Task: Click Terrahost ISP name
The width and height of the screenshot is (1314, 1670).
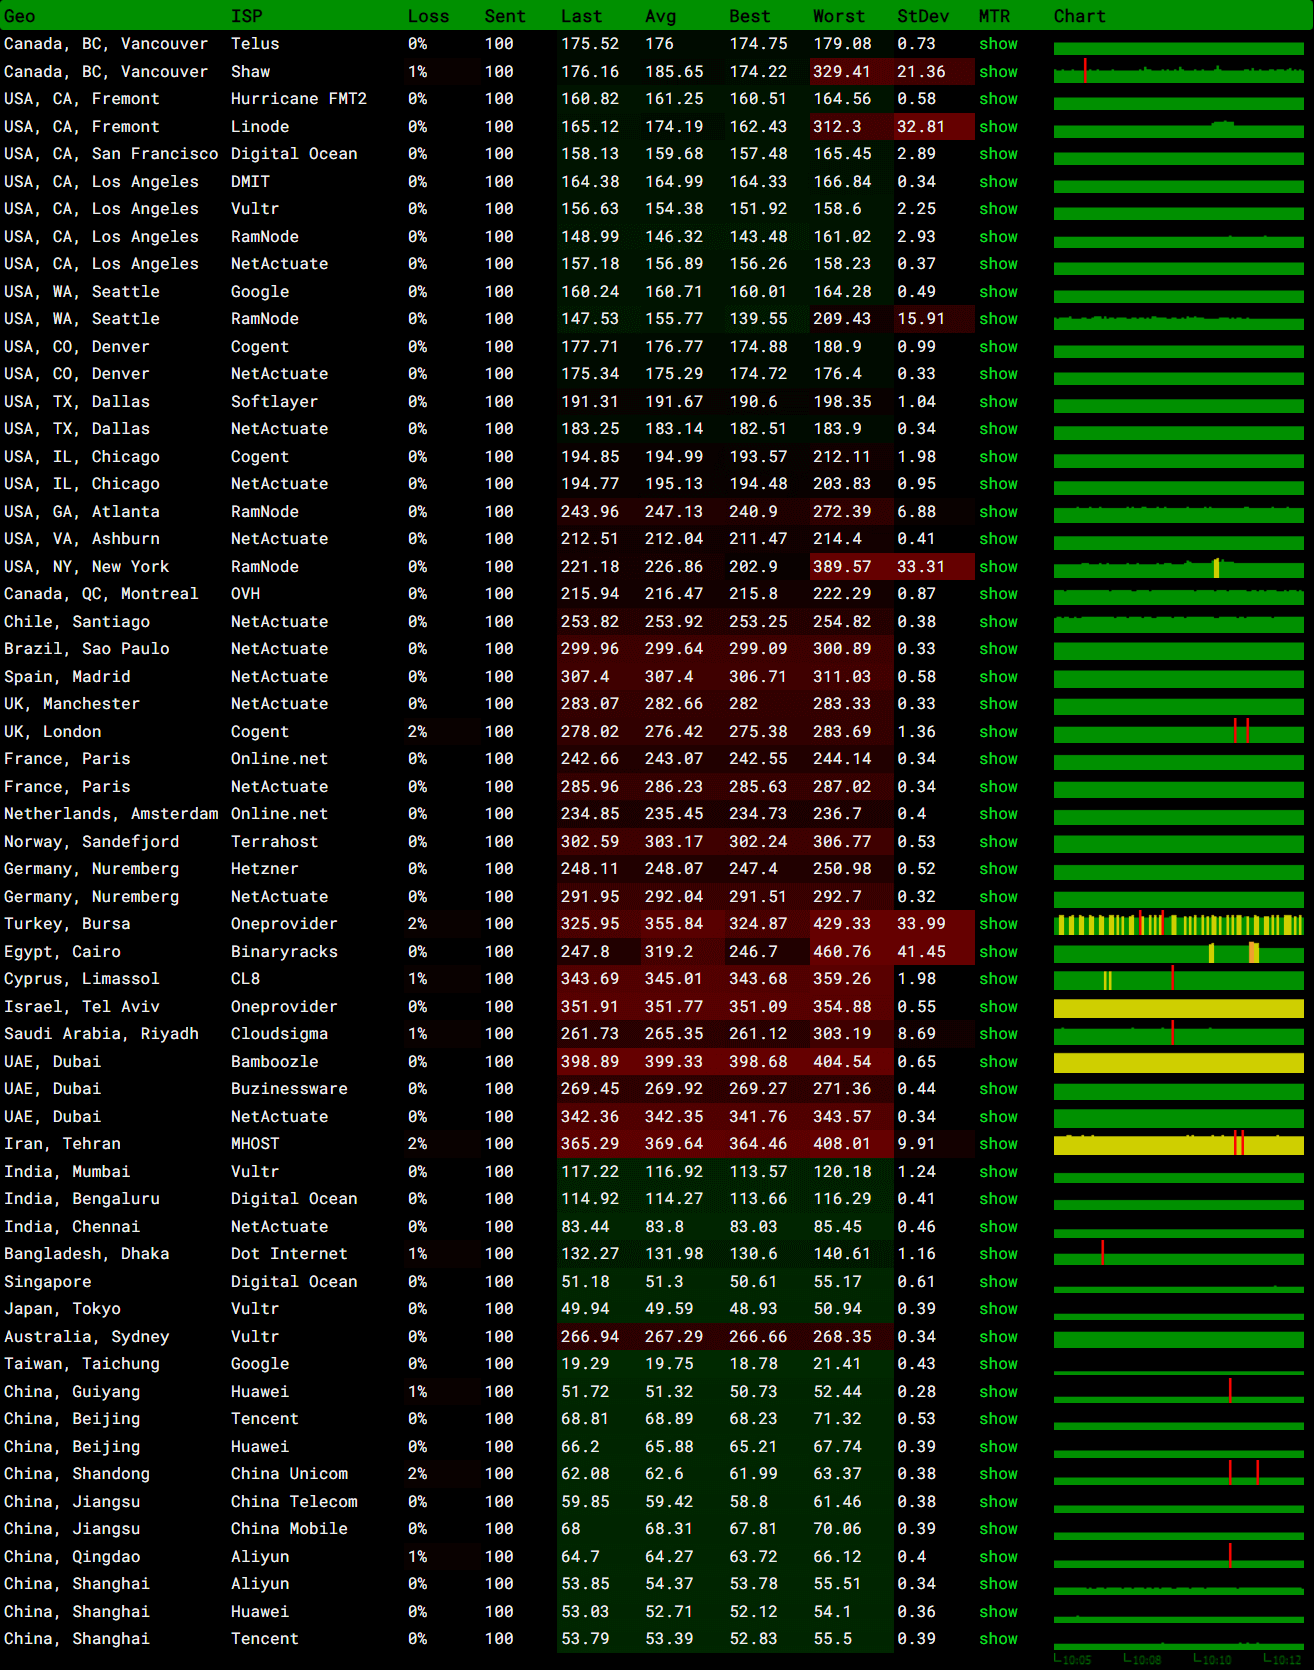Action: (x=274, y=842)
